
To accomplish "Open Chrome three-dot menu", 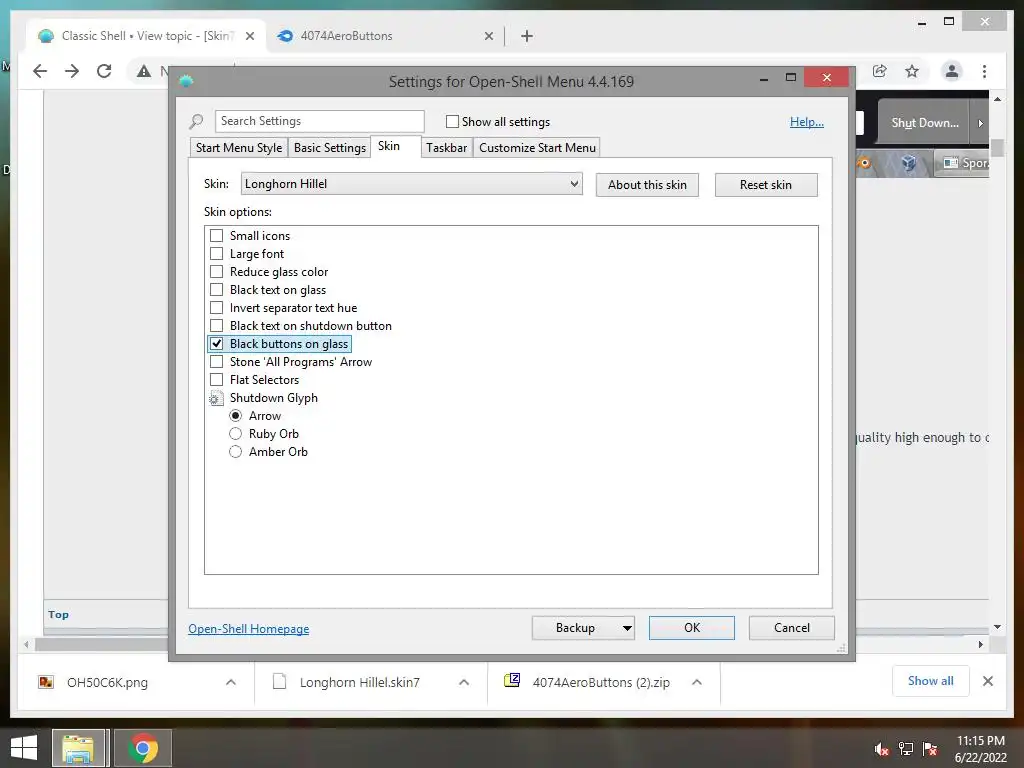I will click(984, 71).
